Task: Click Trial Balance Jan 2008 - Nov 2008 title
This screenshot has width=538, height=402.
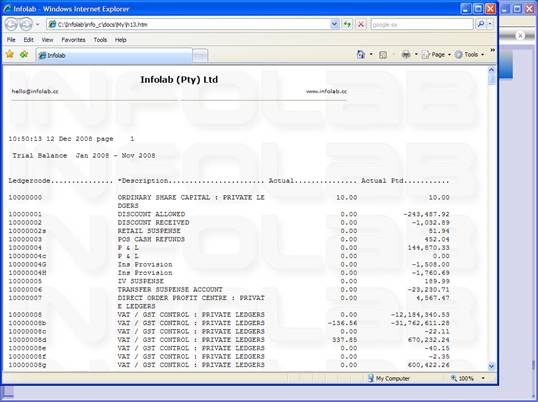Action: click(x=84, y=156)
